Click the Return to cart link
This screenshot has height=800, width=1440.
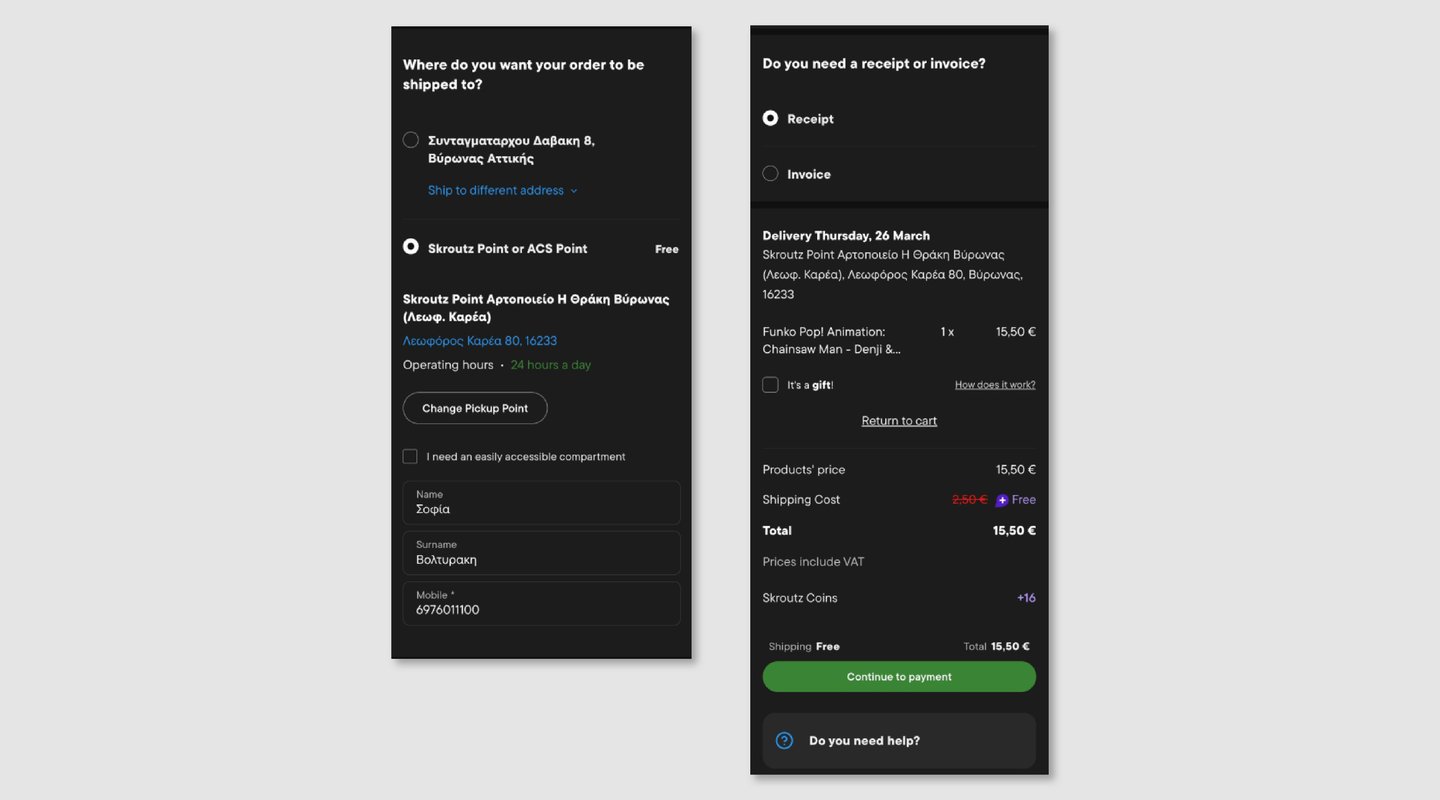[899, 421]
